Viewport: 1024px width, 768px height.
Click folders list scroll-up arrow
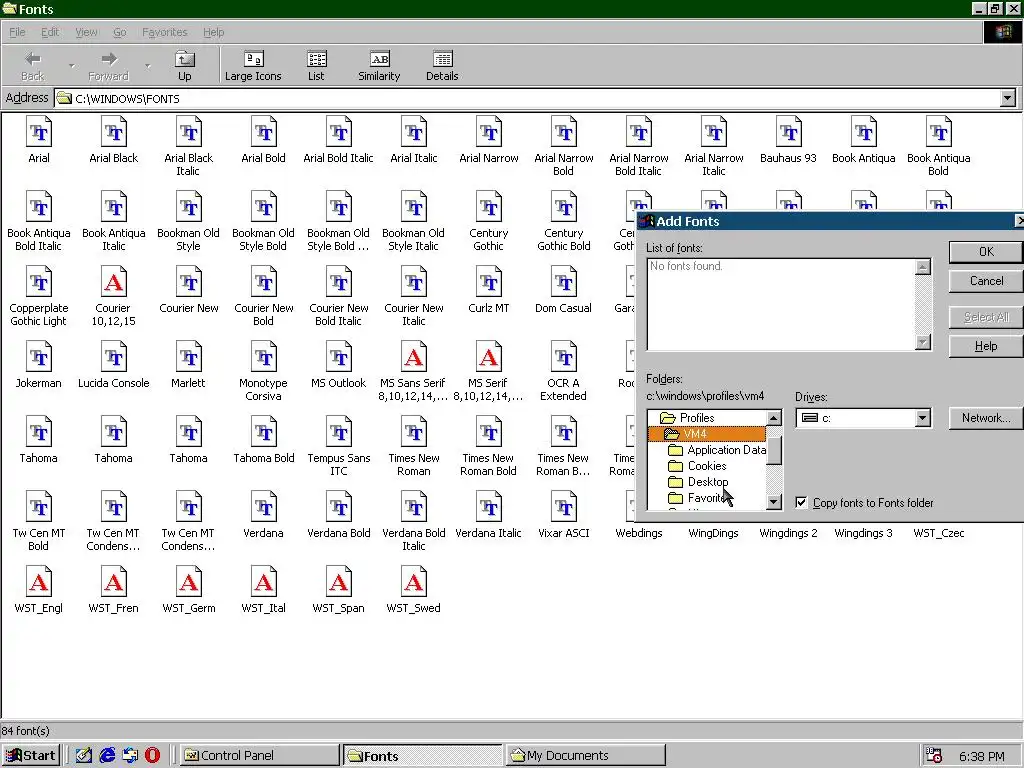774,418
